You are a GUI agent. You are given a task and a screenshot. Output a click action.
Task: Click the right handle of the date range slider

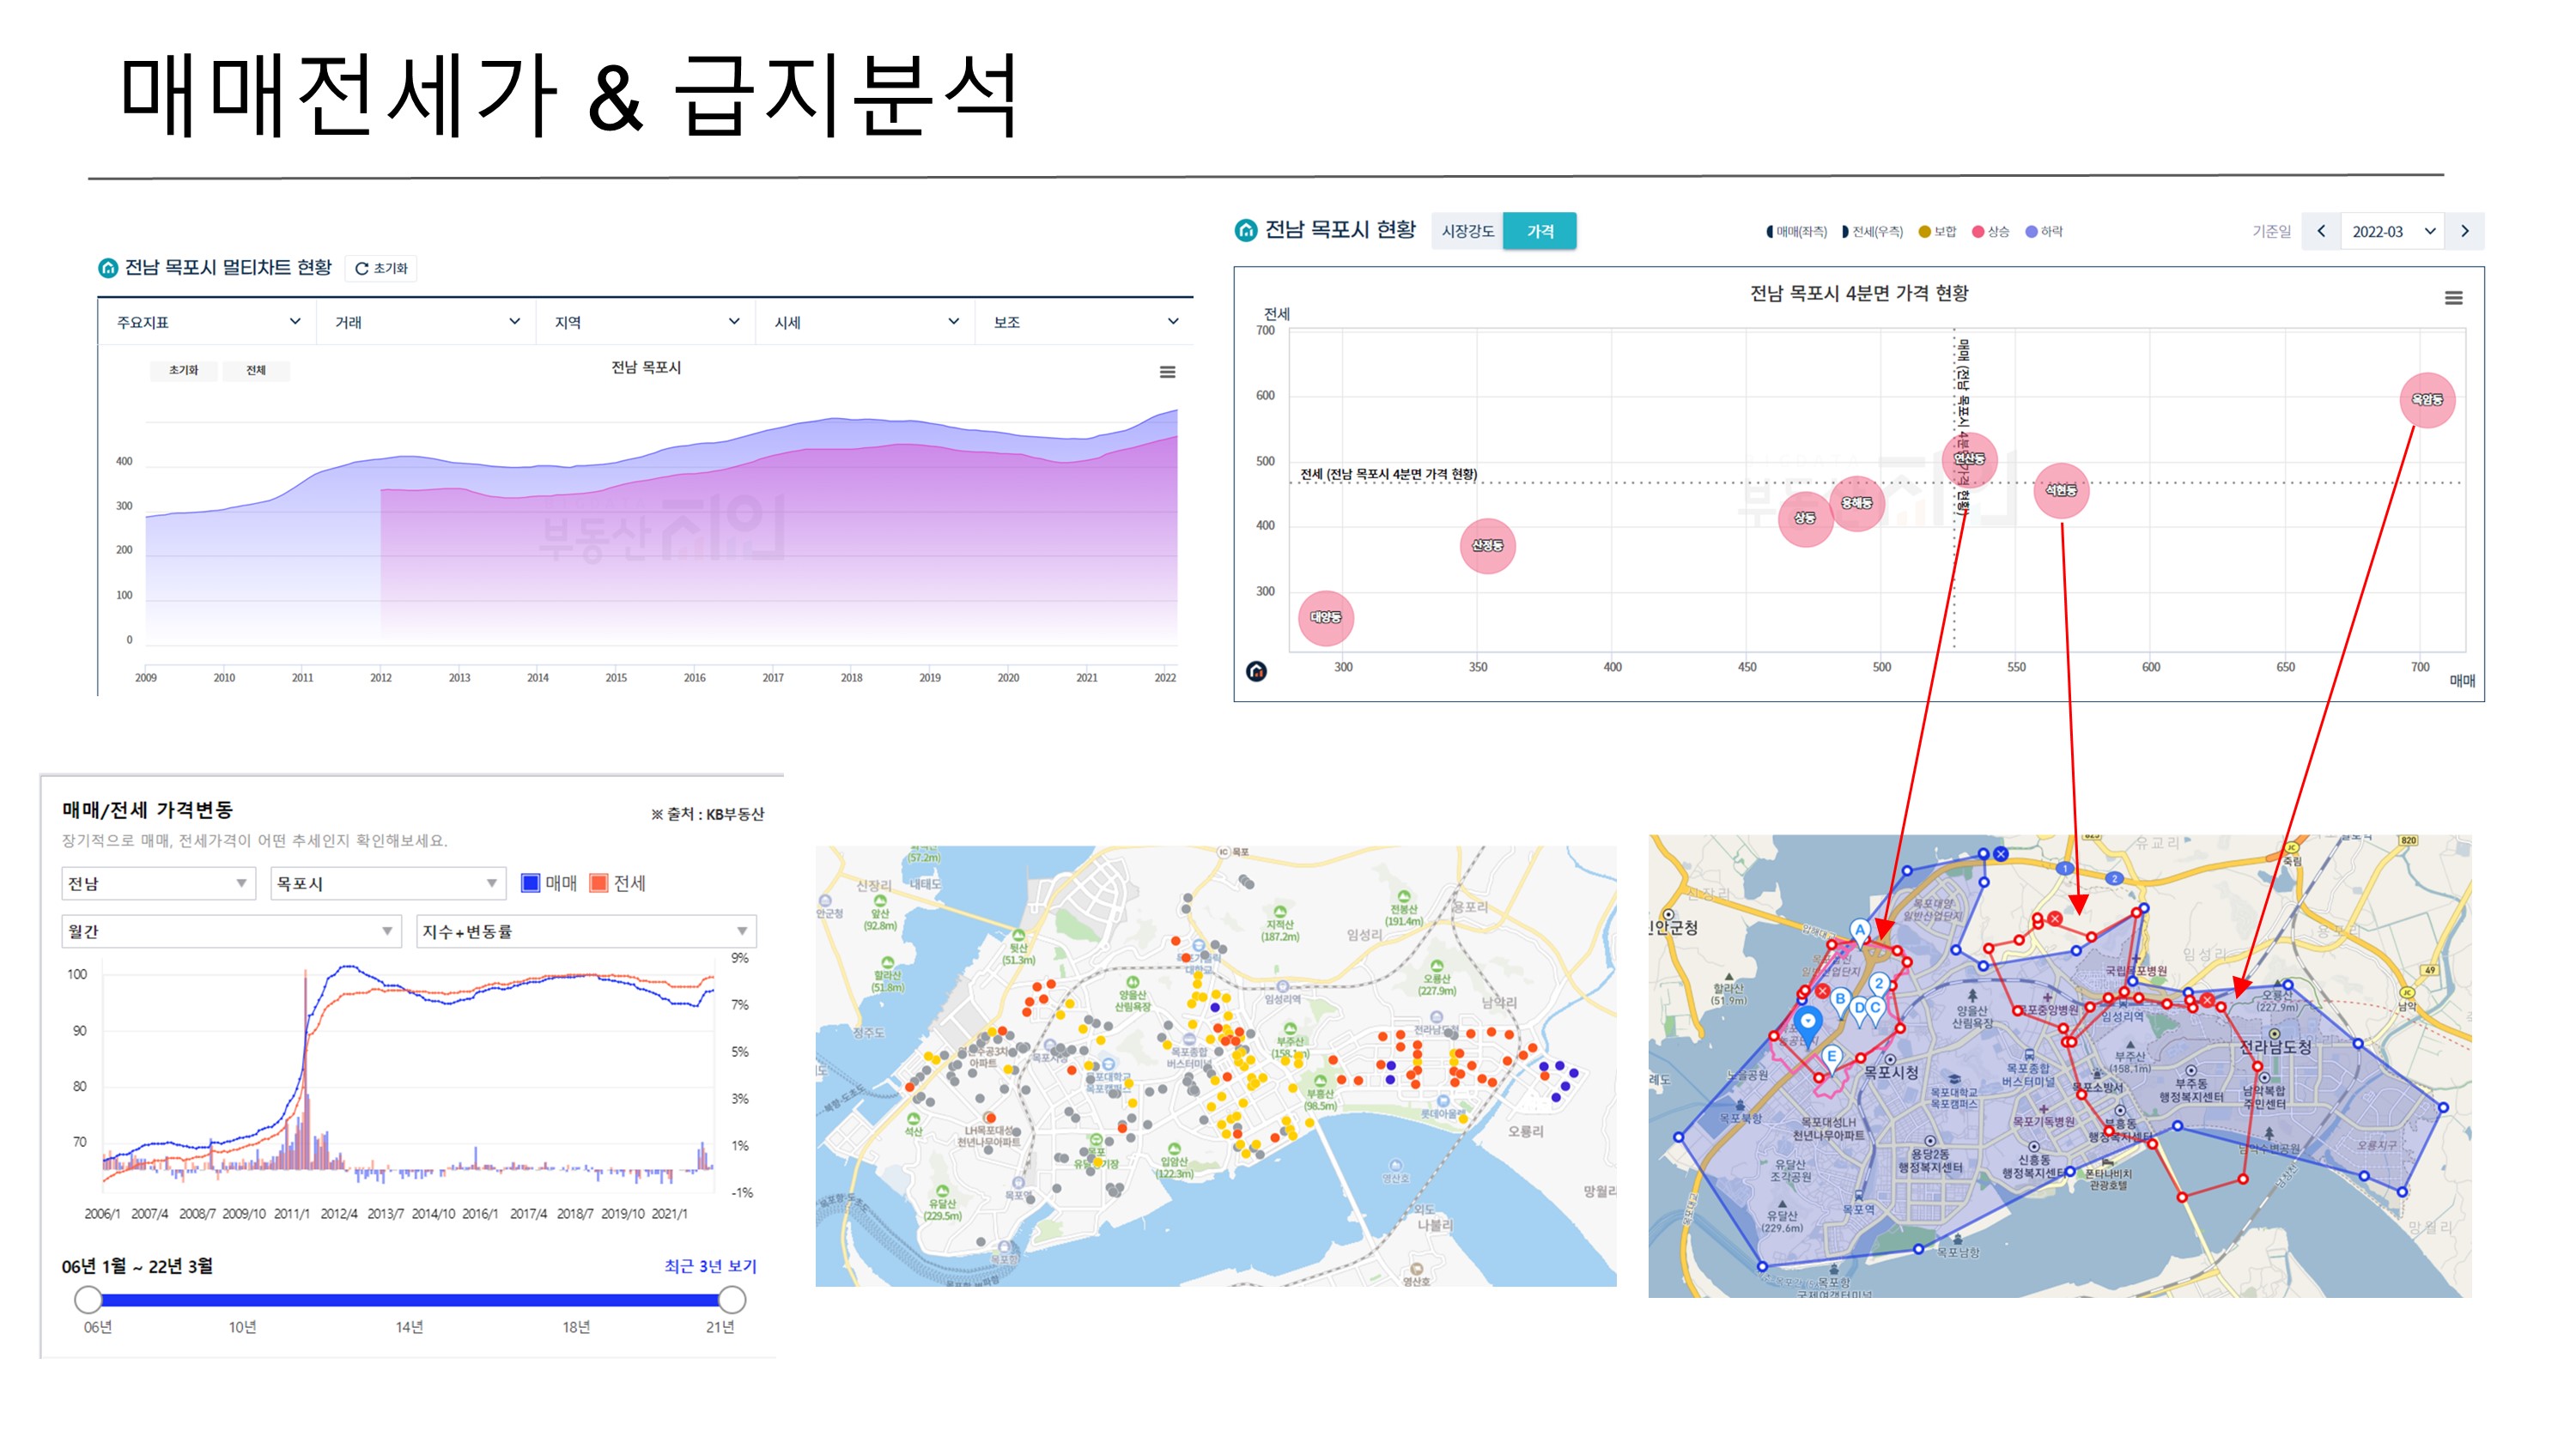coord(732,1299)
